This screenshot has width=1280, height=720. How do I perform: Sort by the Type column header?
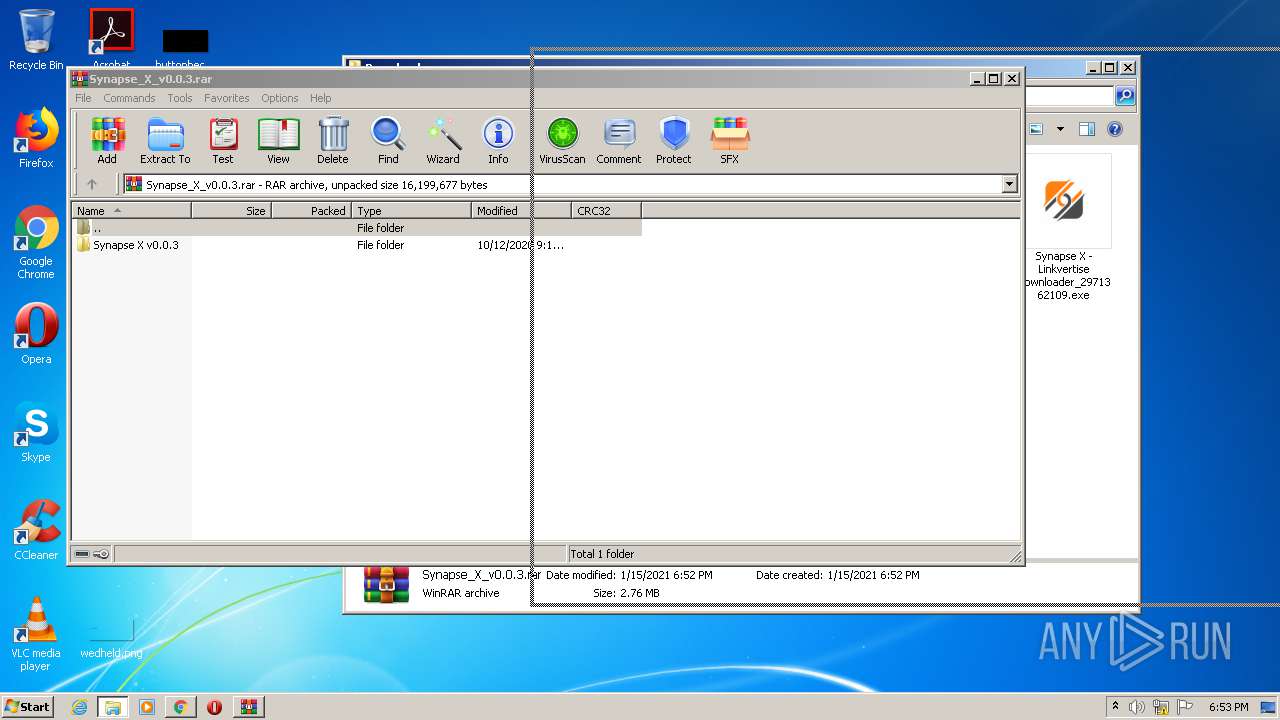(411, 211)
